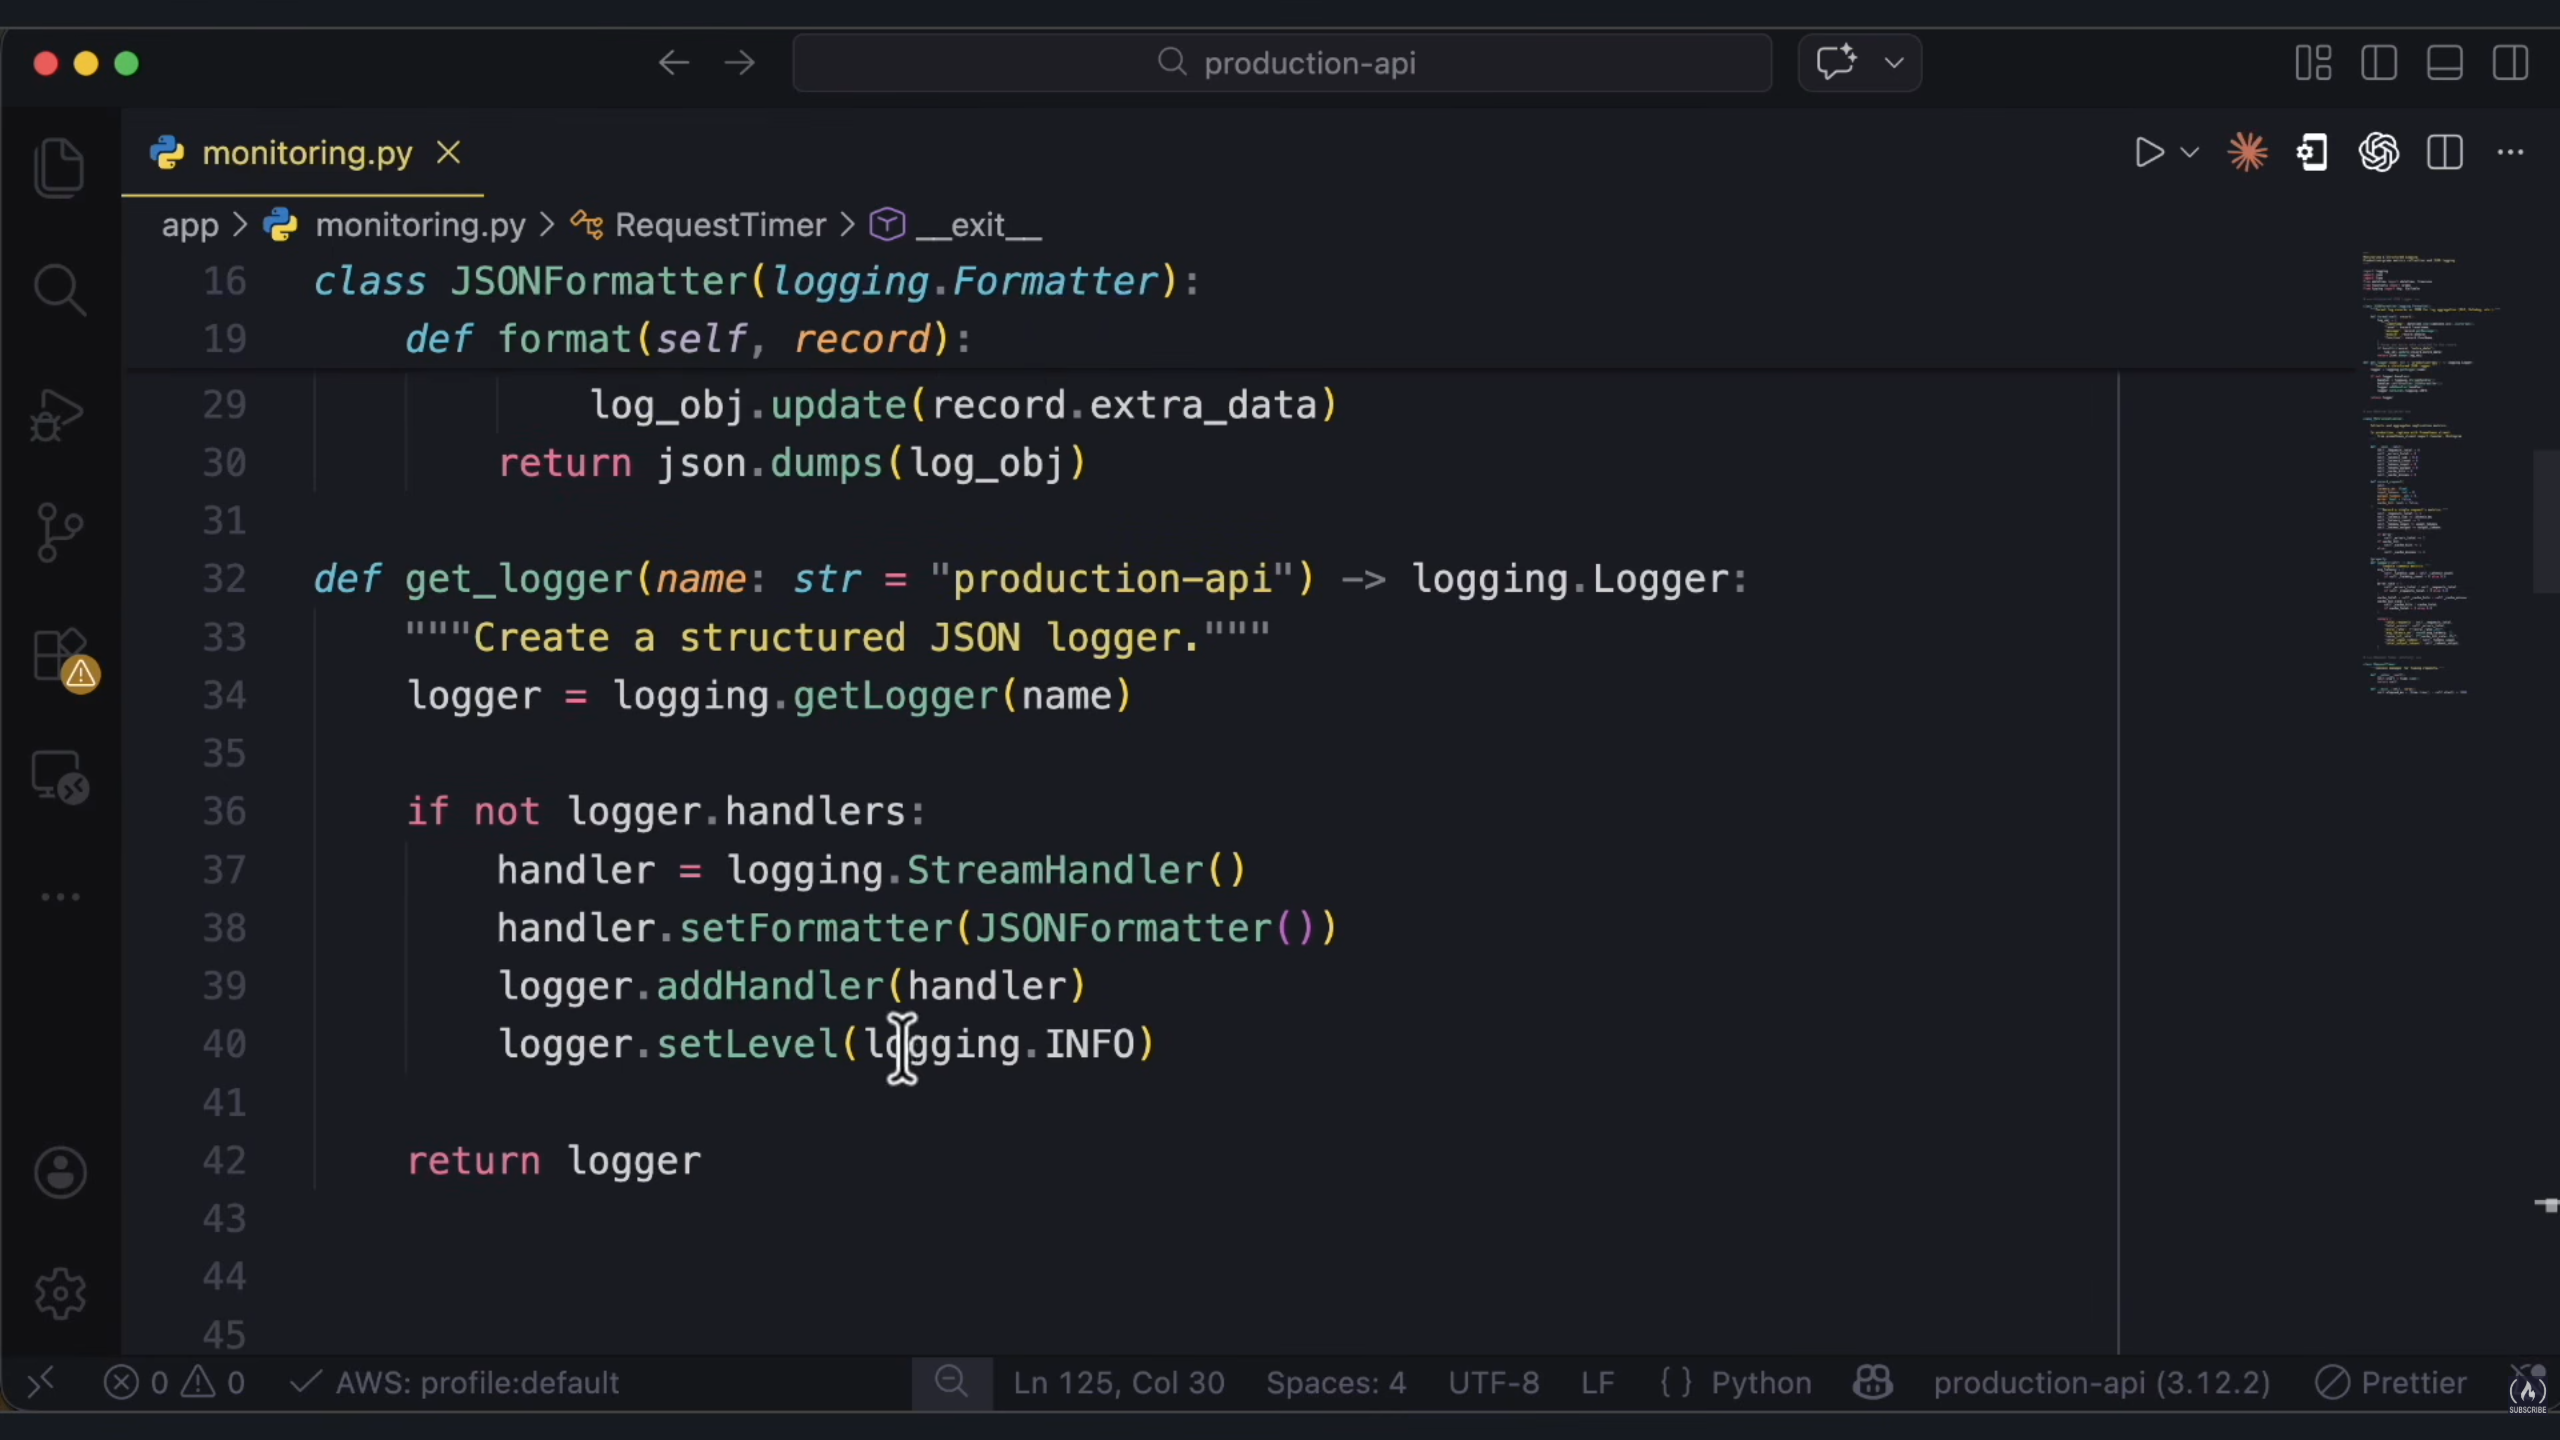Close the monitoring.py tab
Screen dimensions: 2560x1440
(449, 153)
